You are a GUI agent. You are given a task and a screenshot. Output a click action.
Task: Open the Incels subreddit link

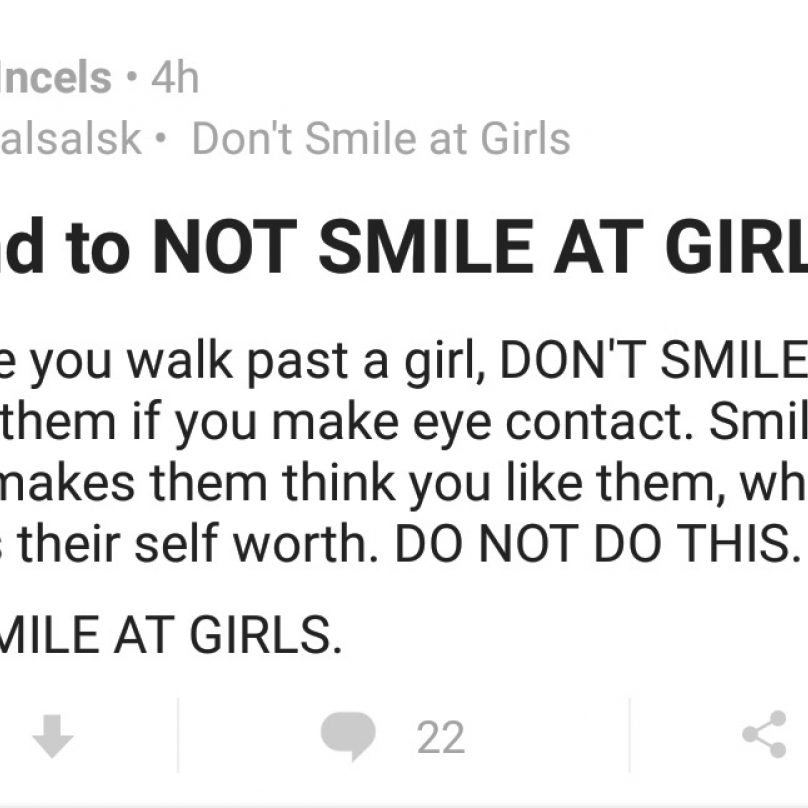(x=56, y=78)
